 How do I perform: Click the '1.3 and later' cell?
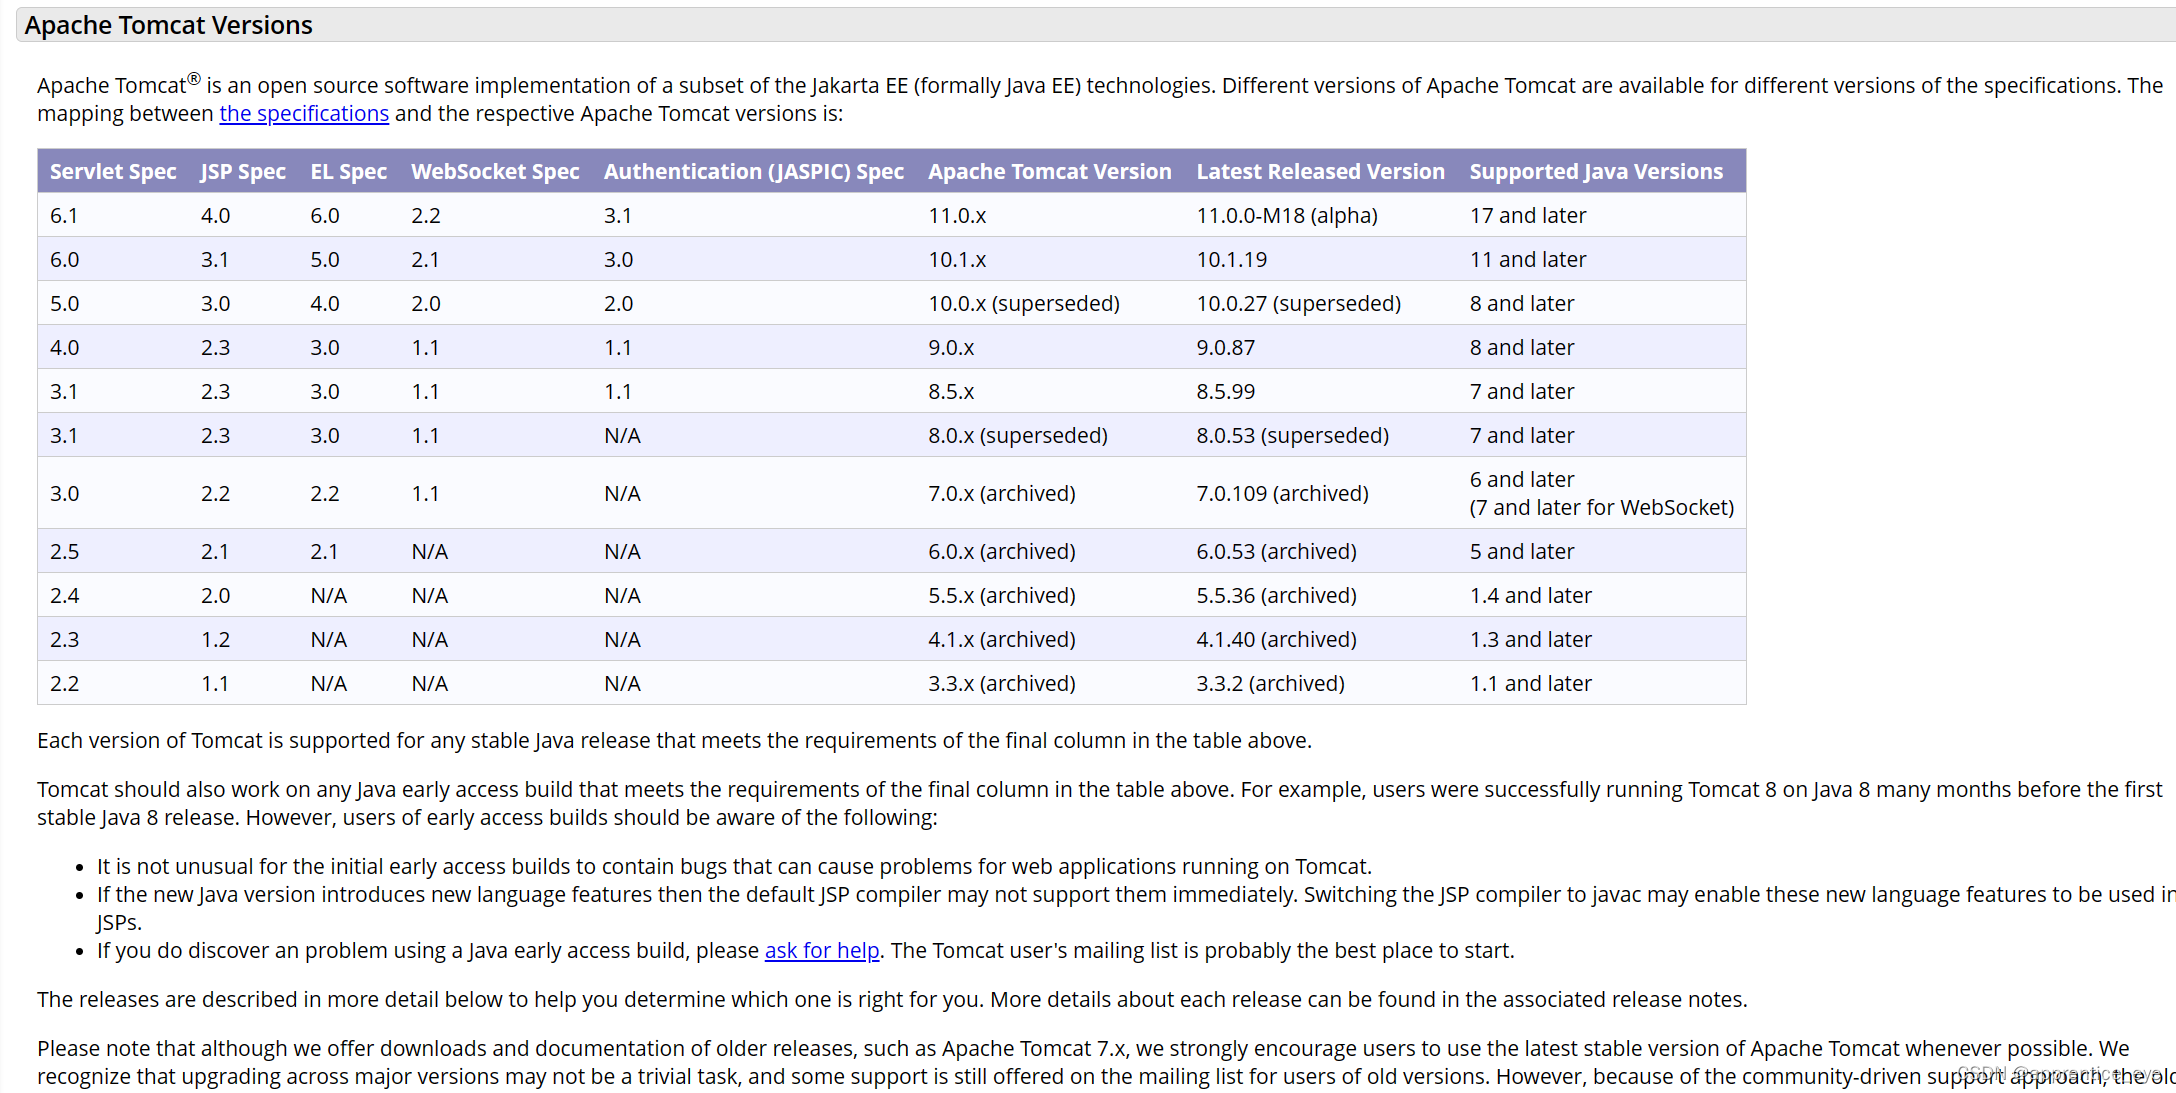coord(1531,640)
